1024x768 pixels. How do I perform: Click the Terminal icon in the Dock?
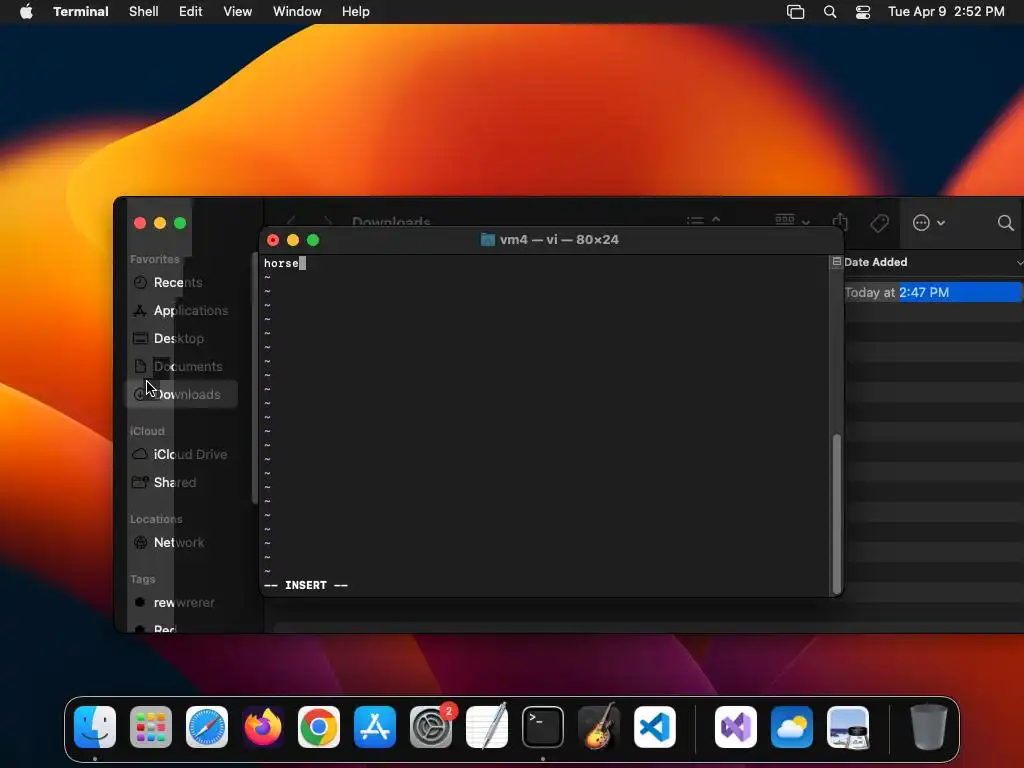[543, 727]
